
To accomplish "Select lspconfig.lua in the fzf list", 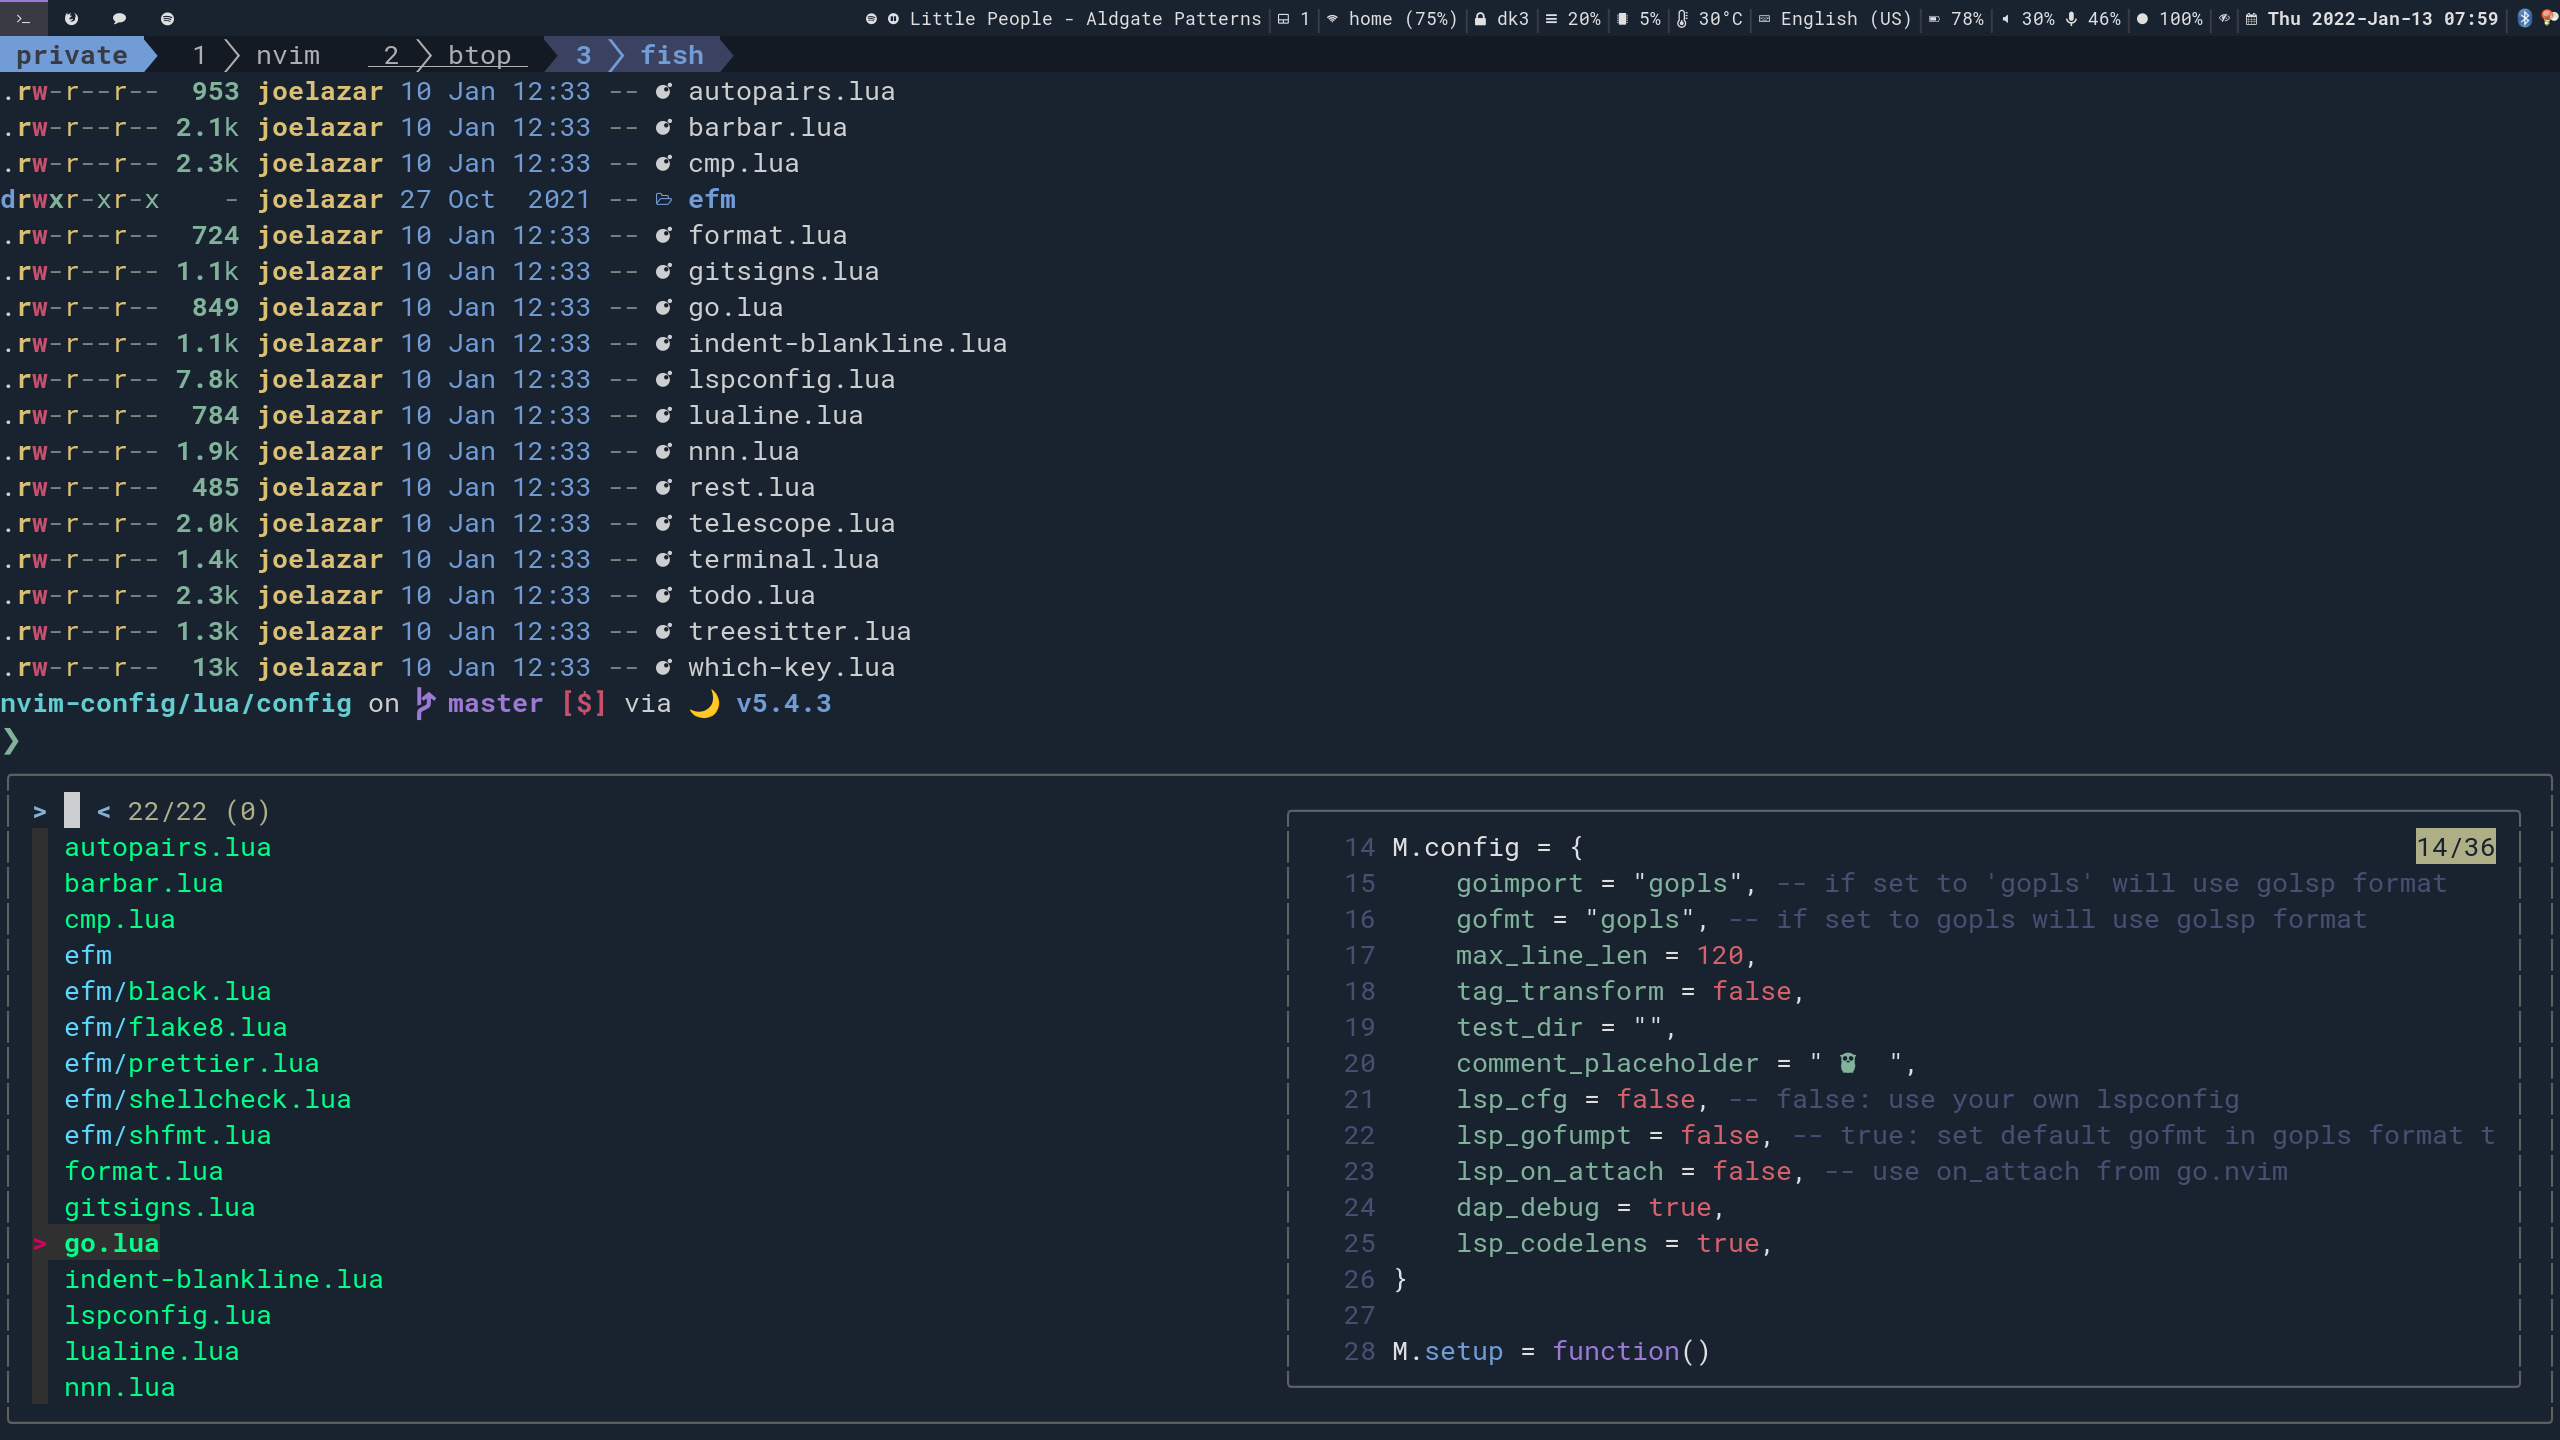I will pos(167,1315).
